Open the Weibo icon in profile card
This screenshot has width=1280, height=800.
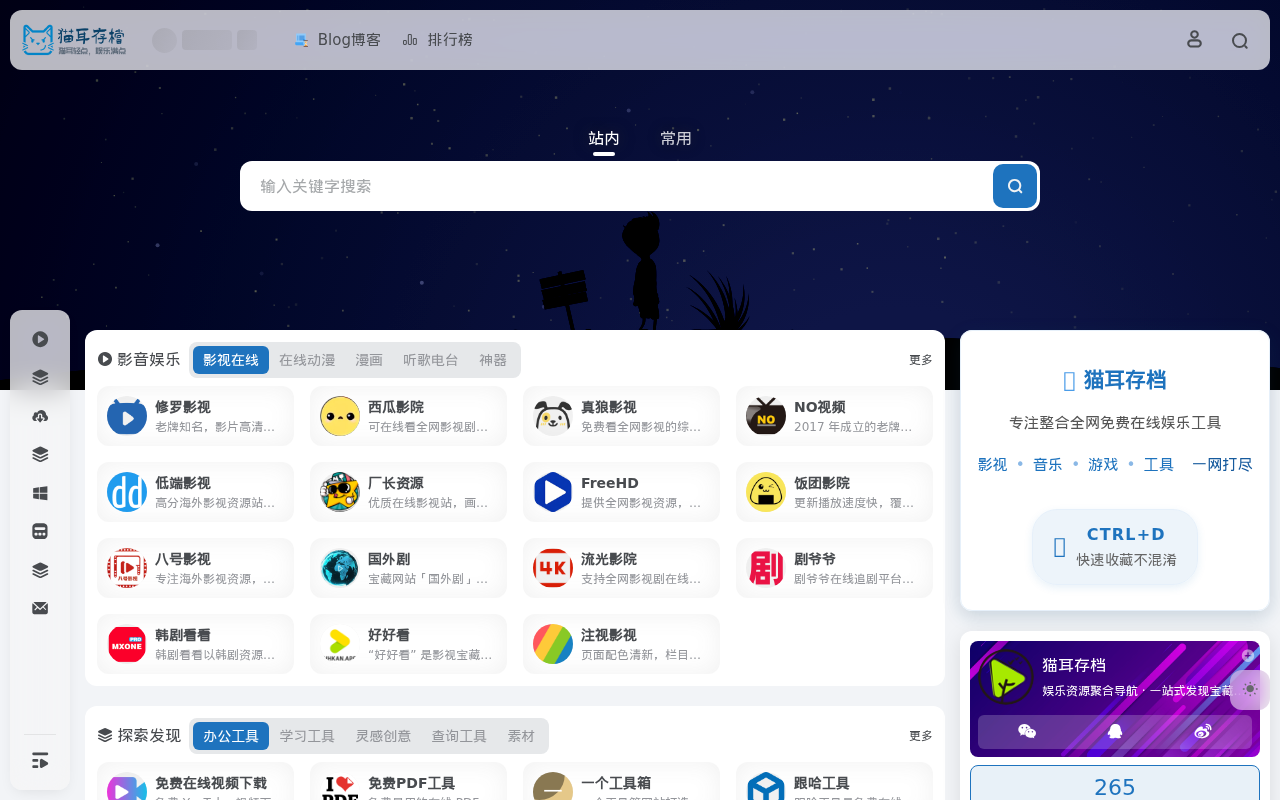click(x=1203, y=732)
